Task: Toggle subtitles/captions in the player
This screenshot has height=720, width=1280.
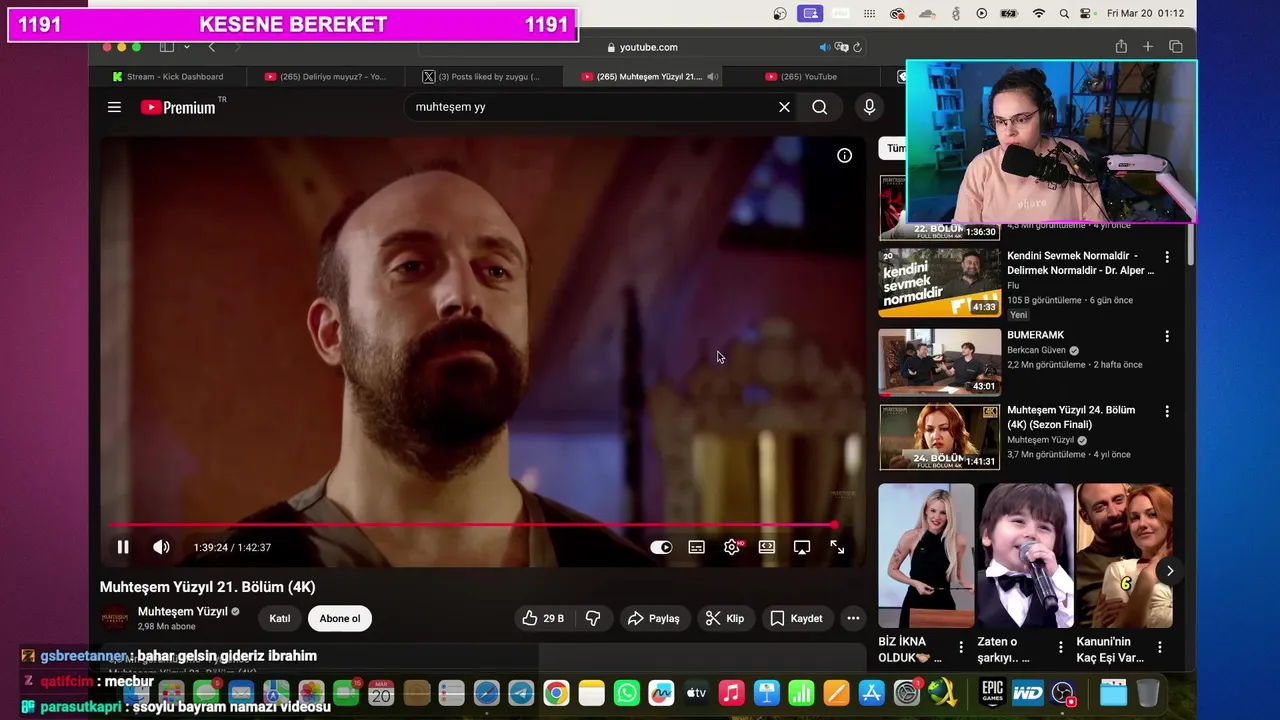Action: click(696, 547)
